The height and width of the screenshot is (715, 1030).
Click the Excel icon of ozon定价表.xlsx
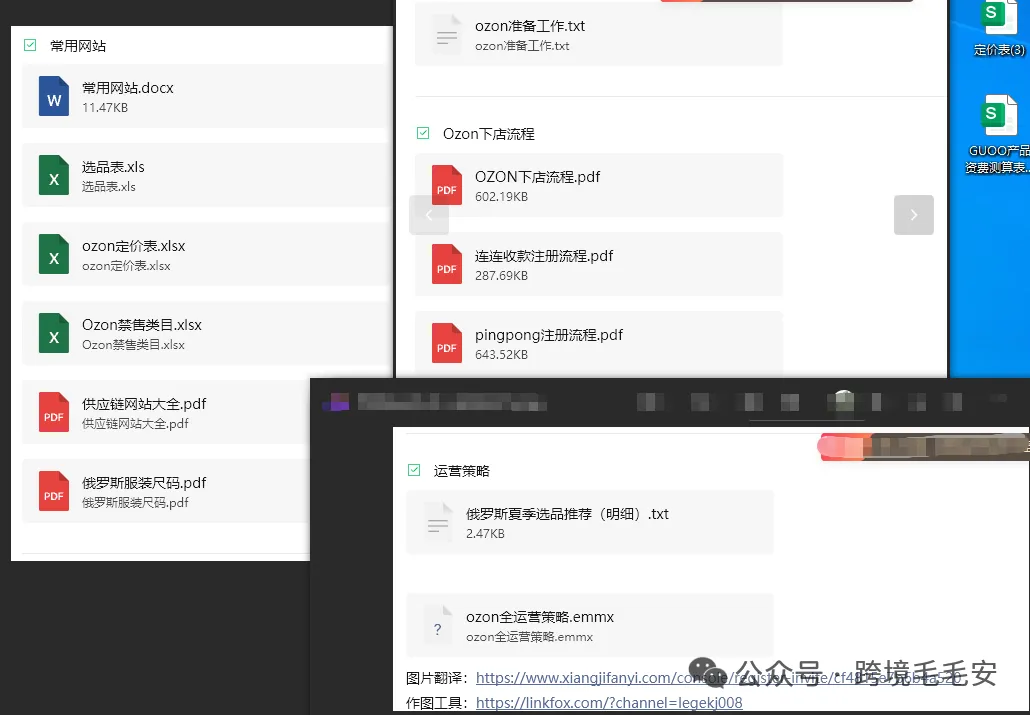(54, 254)
